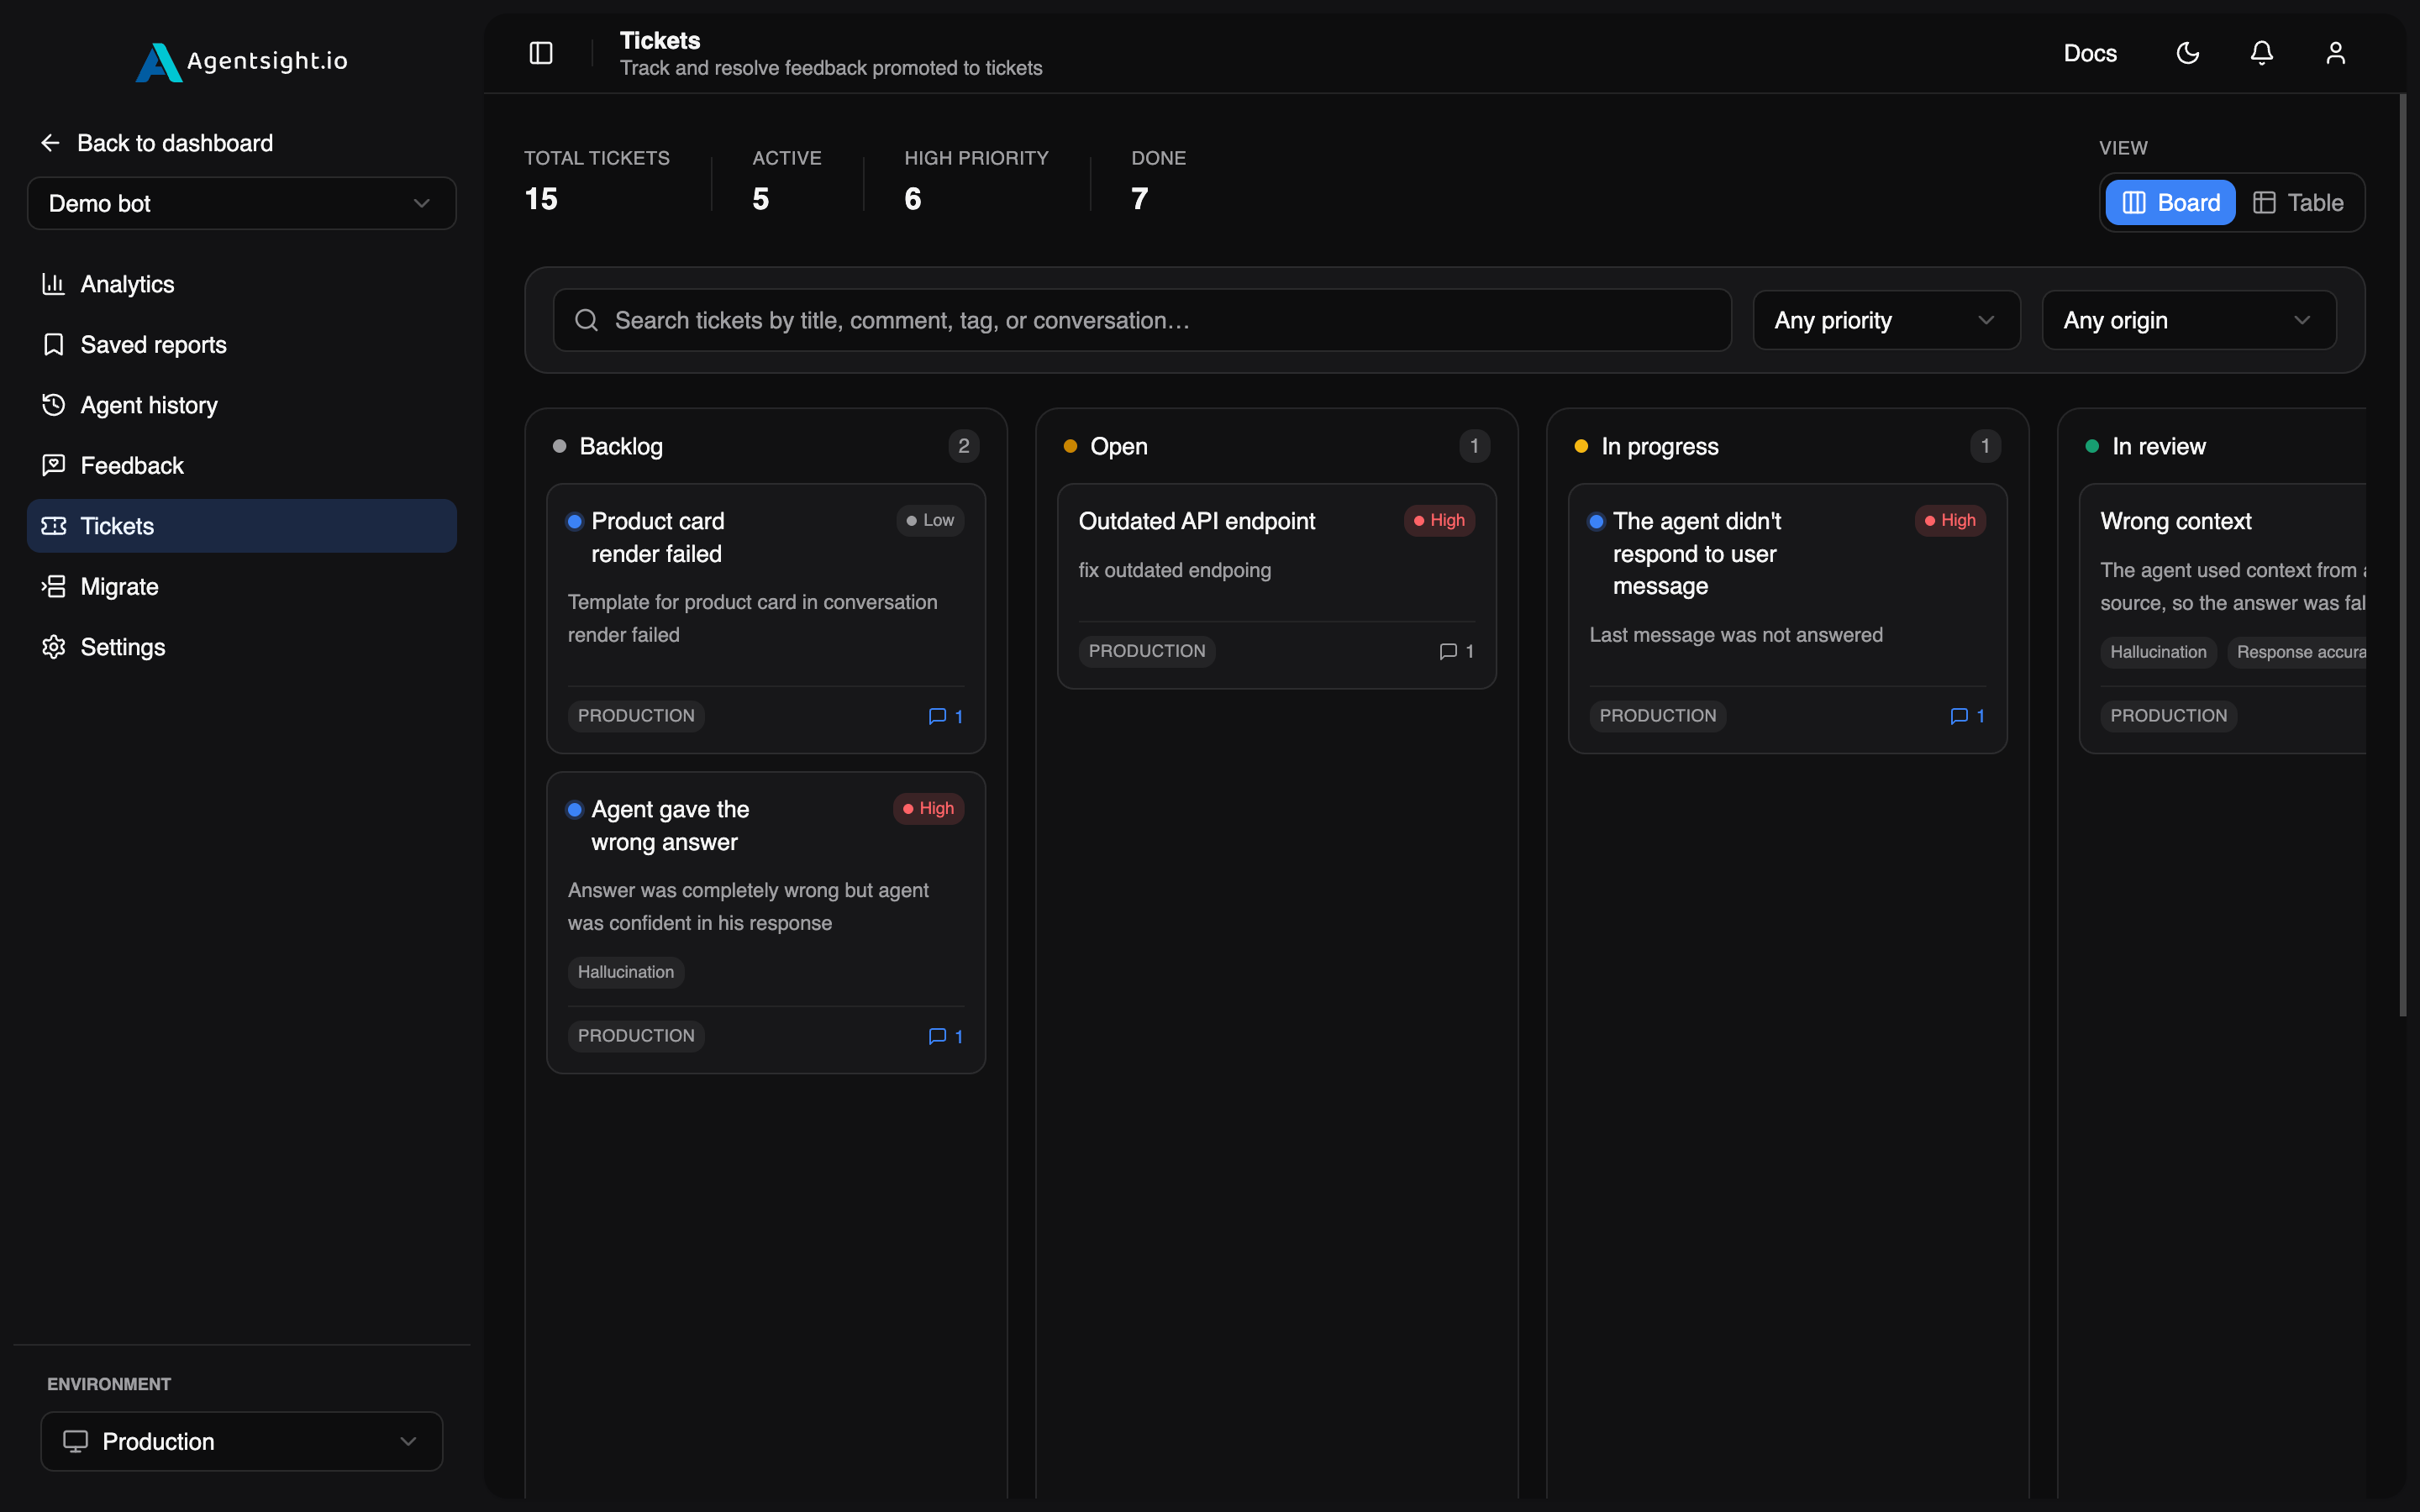
Task: Click PRODUCTION tag on Outdated API endpoint
Action: (1147, 651)
